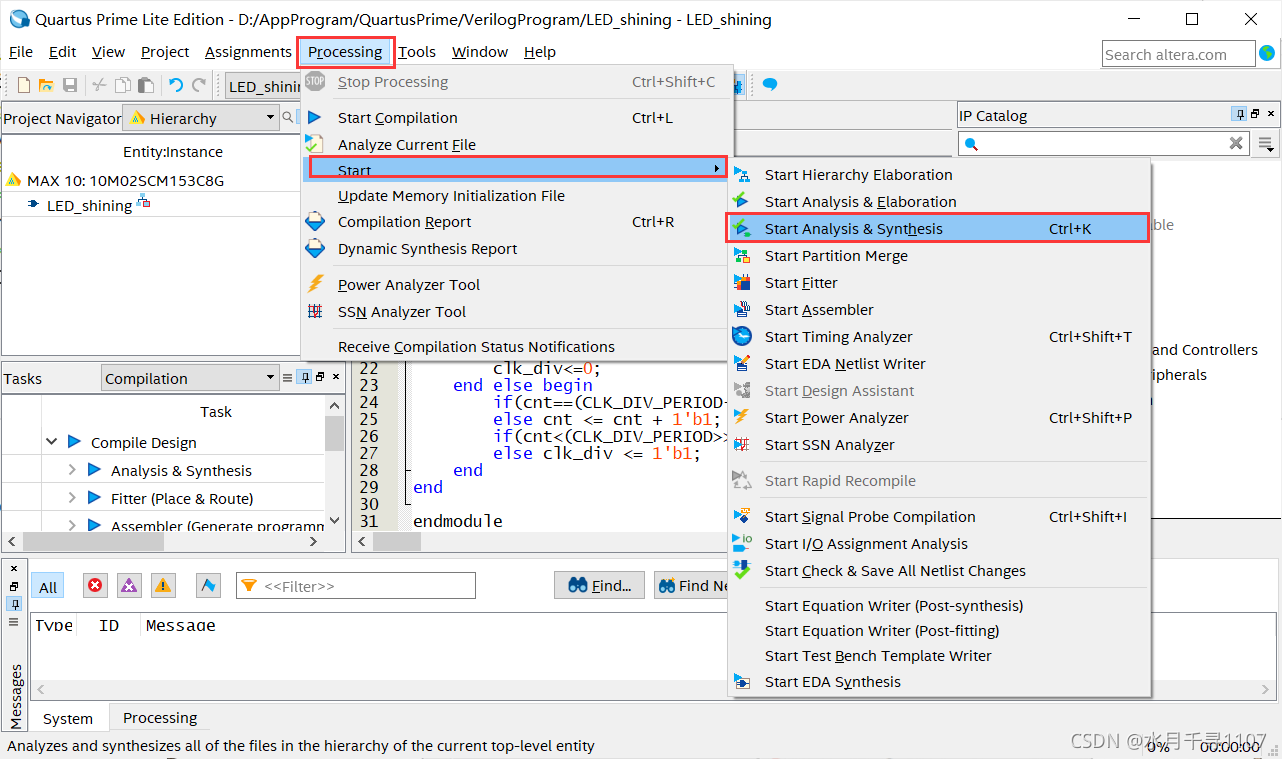Viewport: 1282px width, 759px height.
Task: Open the LED_shining revision dropdown in toolbar
Action: 265,86
